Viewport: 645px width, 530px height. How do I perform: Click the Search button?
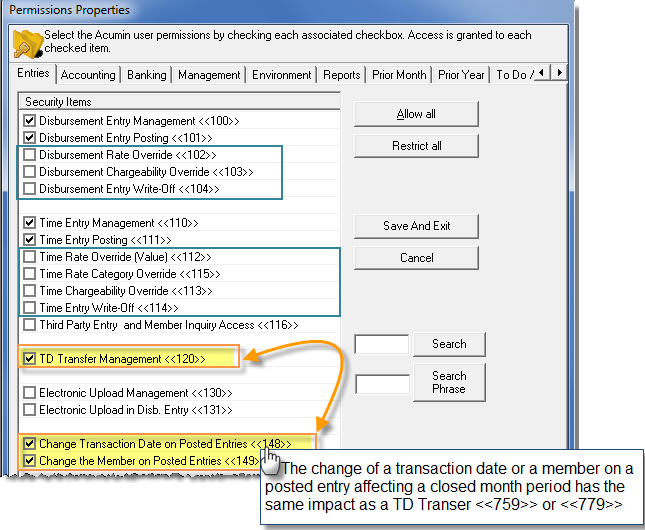tap(449, 344)
